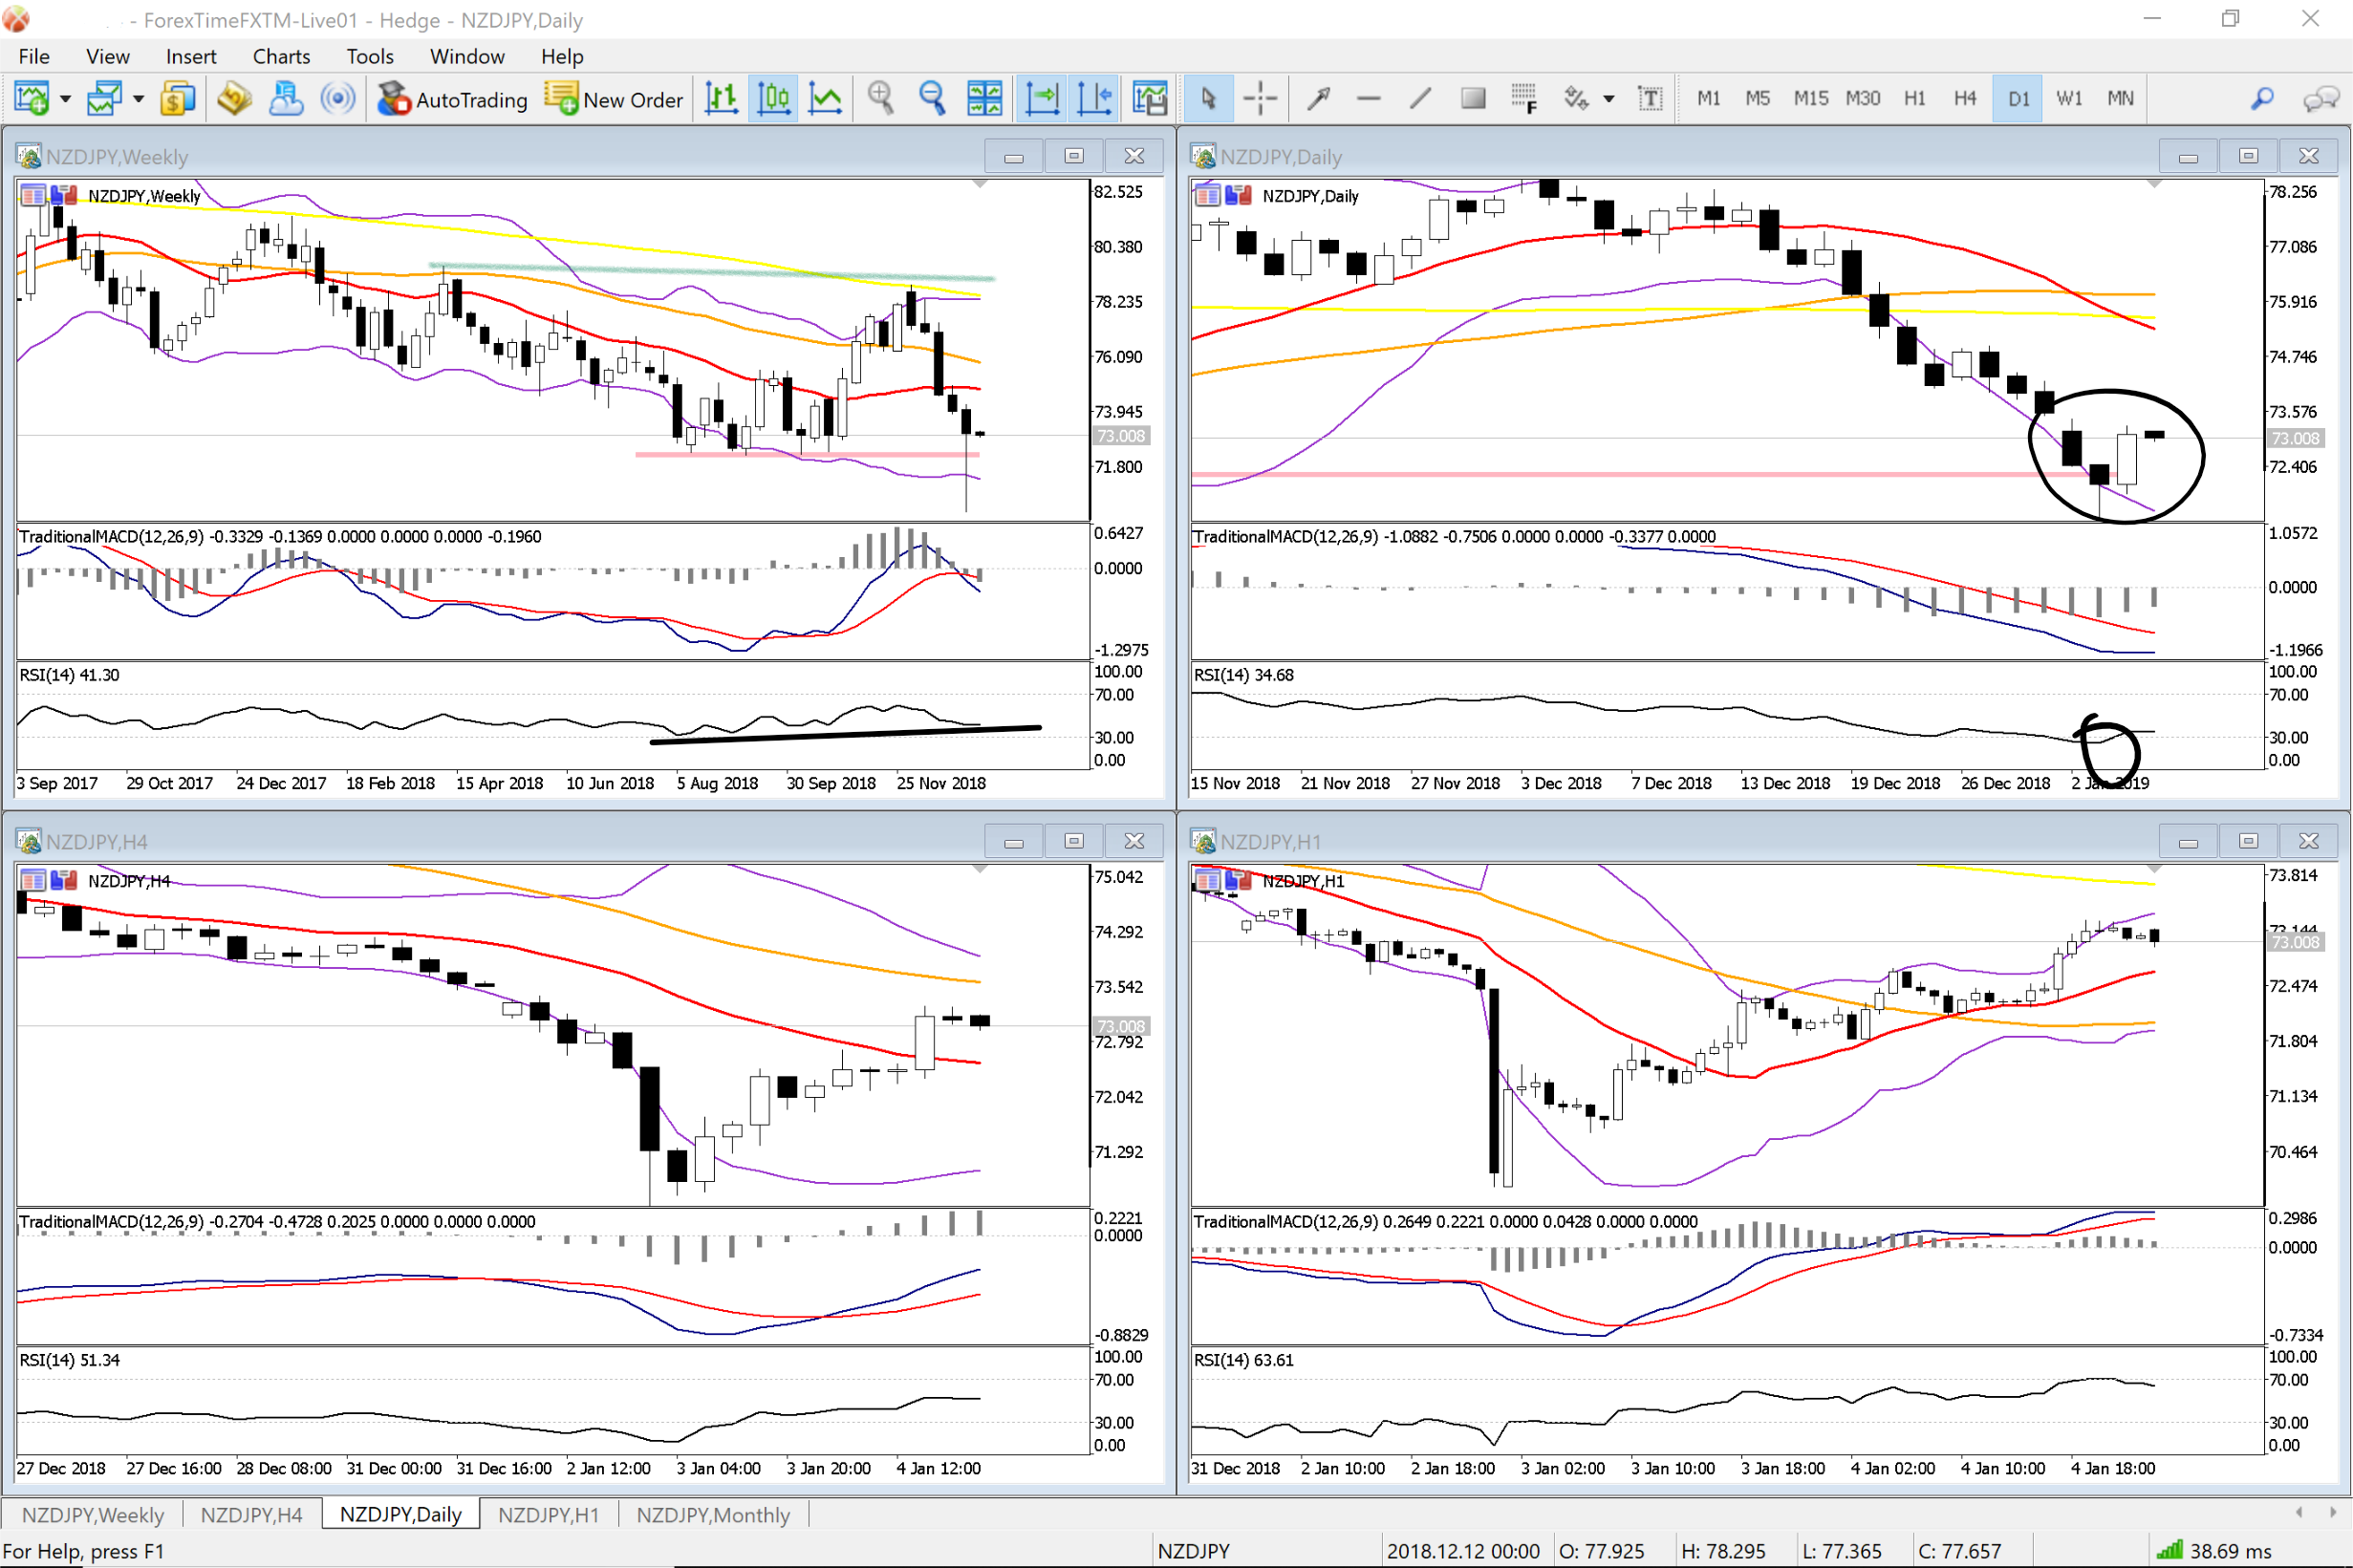The height and width of the screenshot is (1568, 2353).
Task: Expand the new chart dropdown arrow
Action: point(66,98)
